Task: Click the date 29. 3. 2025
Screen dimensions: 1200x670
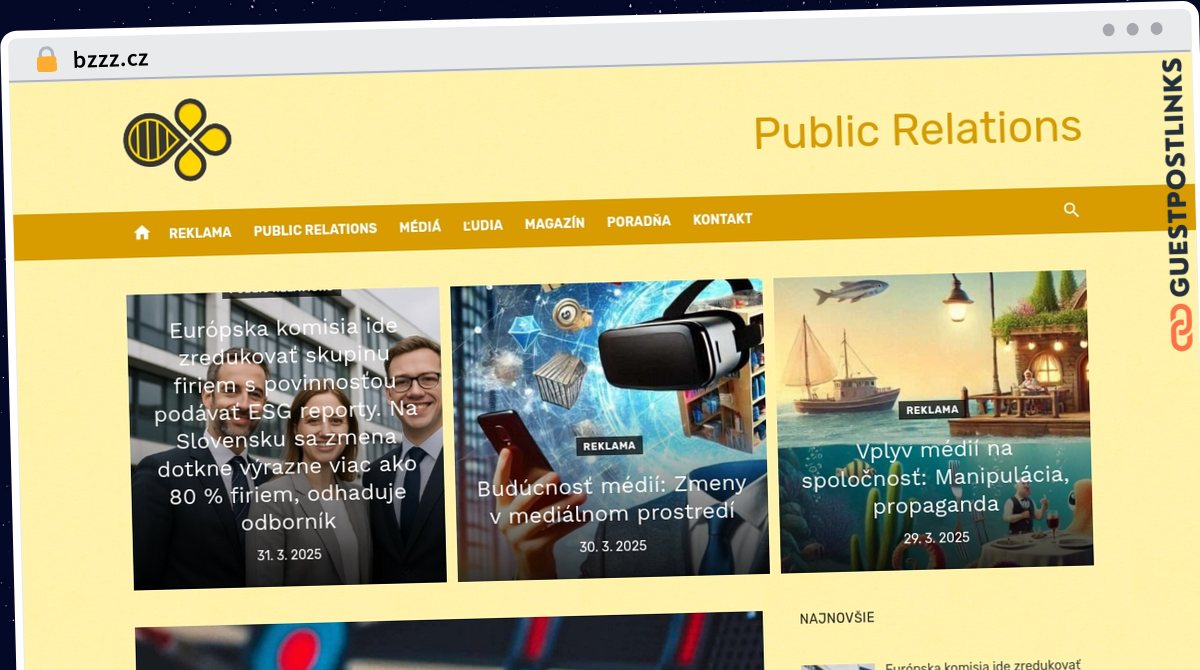Action: tap(937, 537)
